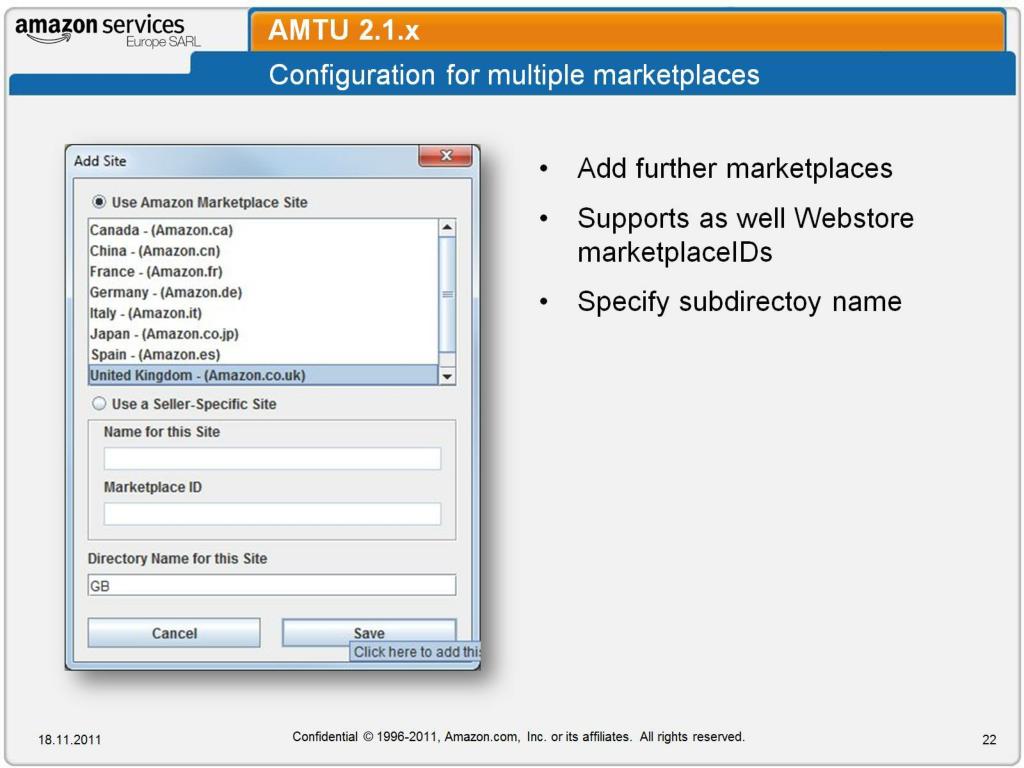Screen dimensions: 1024x768
Task: Choose France - (Amazon.fr) from list
Action: point(263,272)
